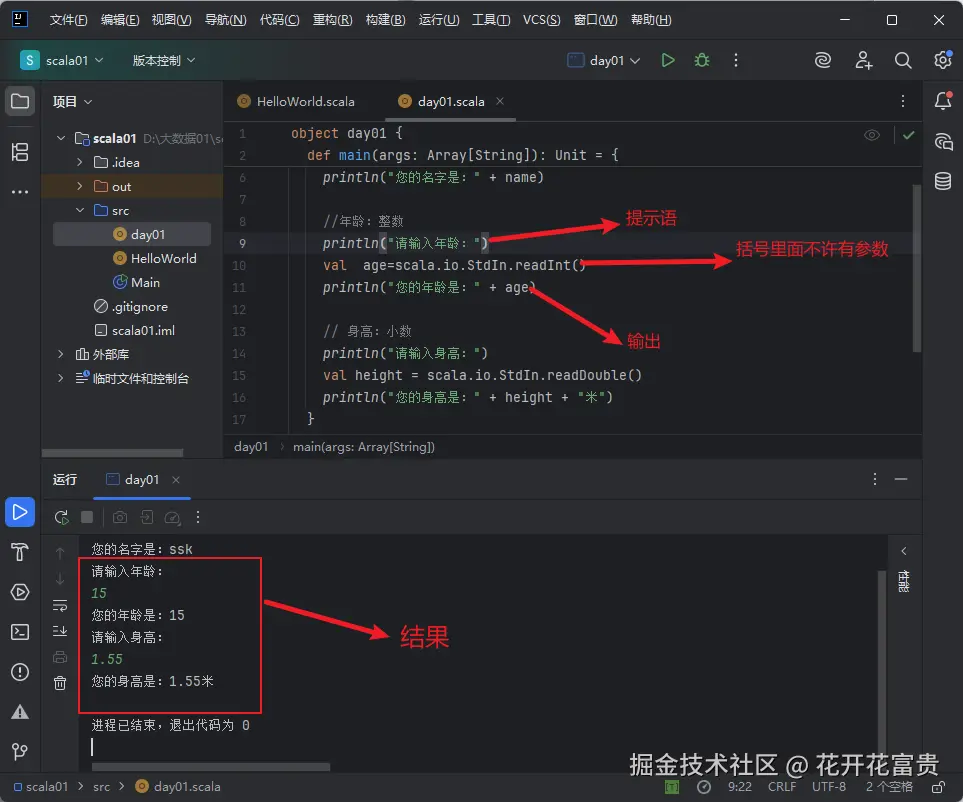Open Code With Me user icon
Viewport: 963px width, 802px height.
pos(864,60)
